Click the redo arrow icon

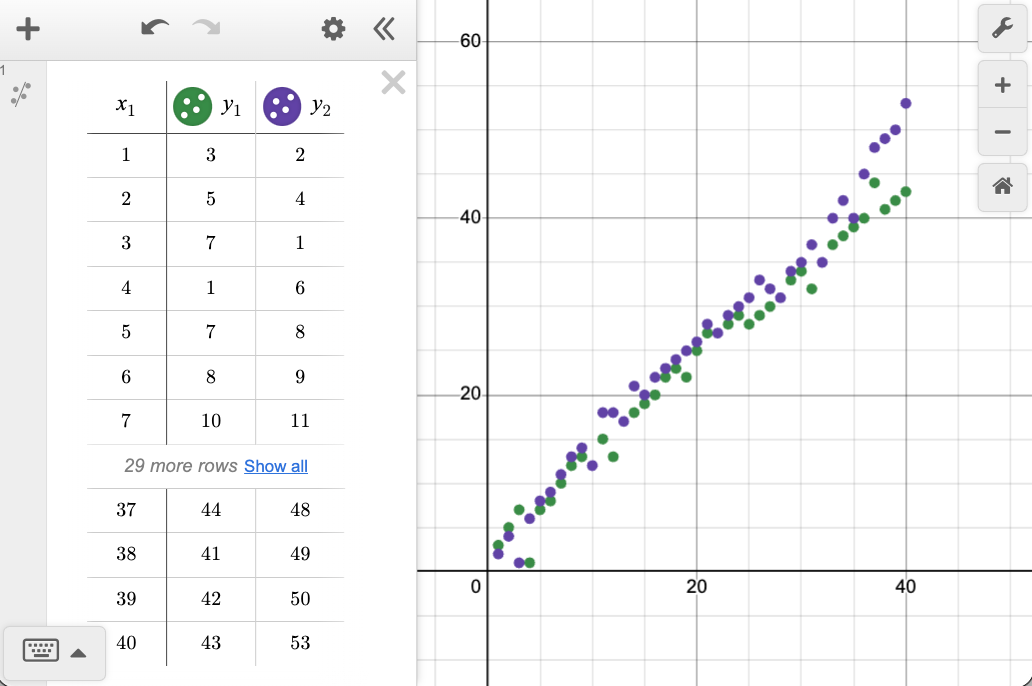click(207, 29)
